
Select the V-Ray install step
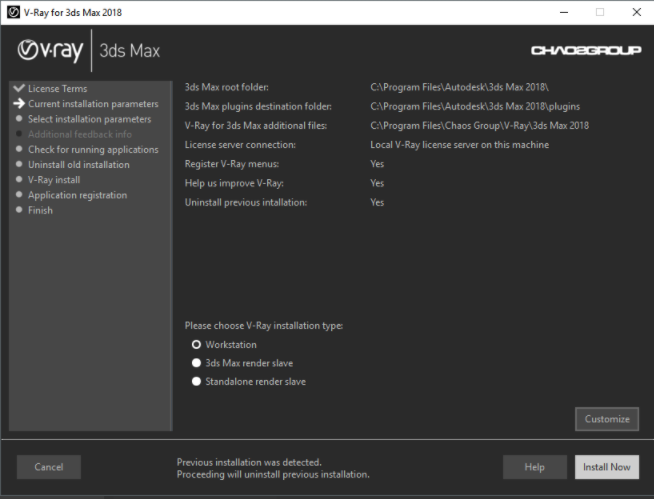(x=54, y=180)
